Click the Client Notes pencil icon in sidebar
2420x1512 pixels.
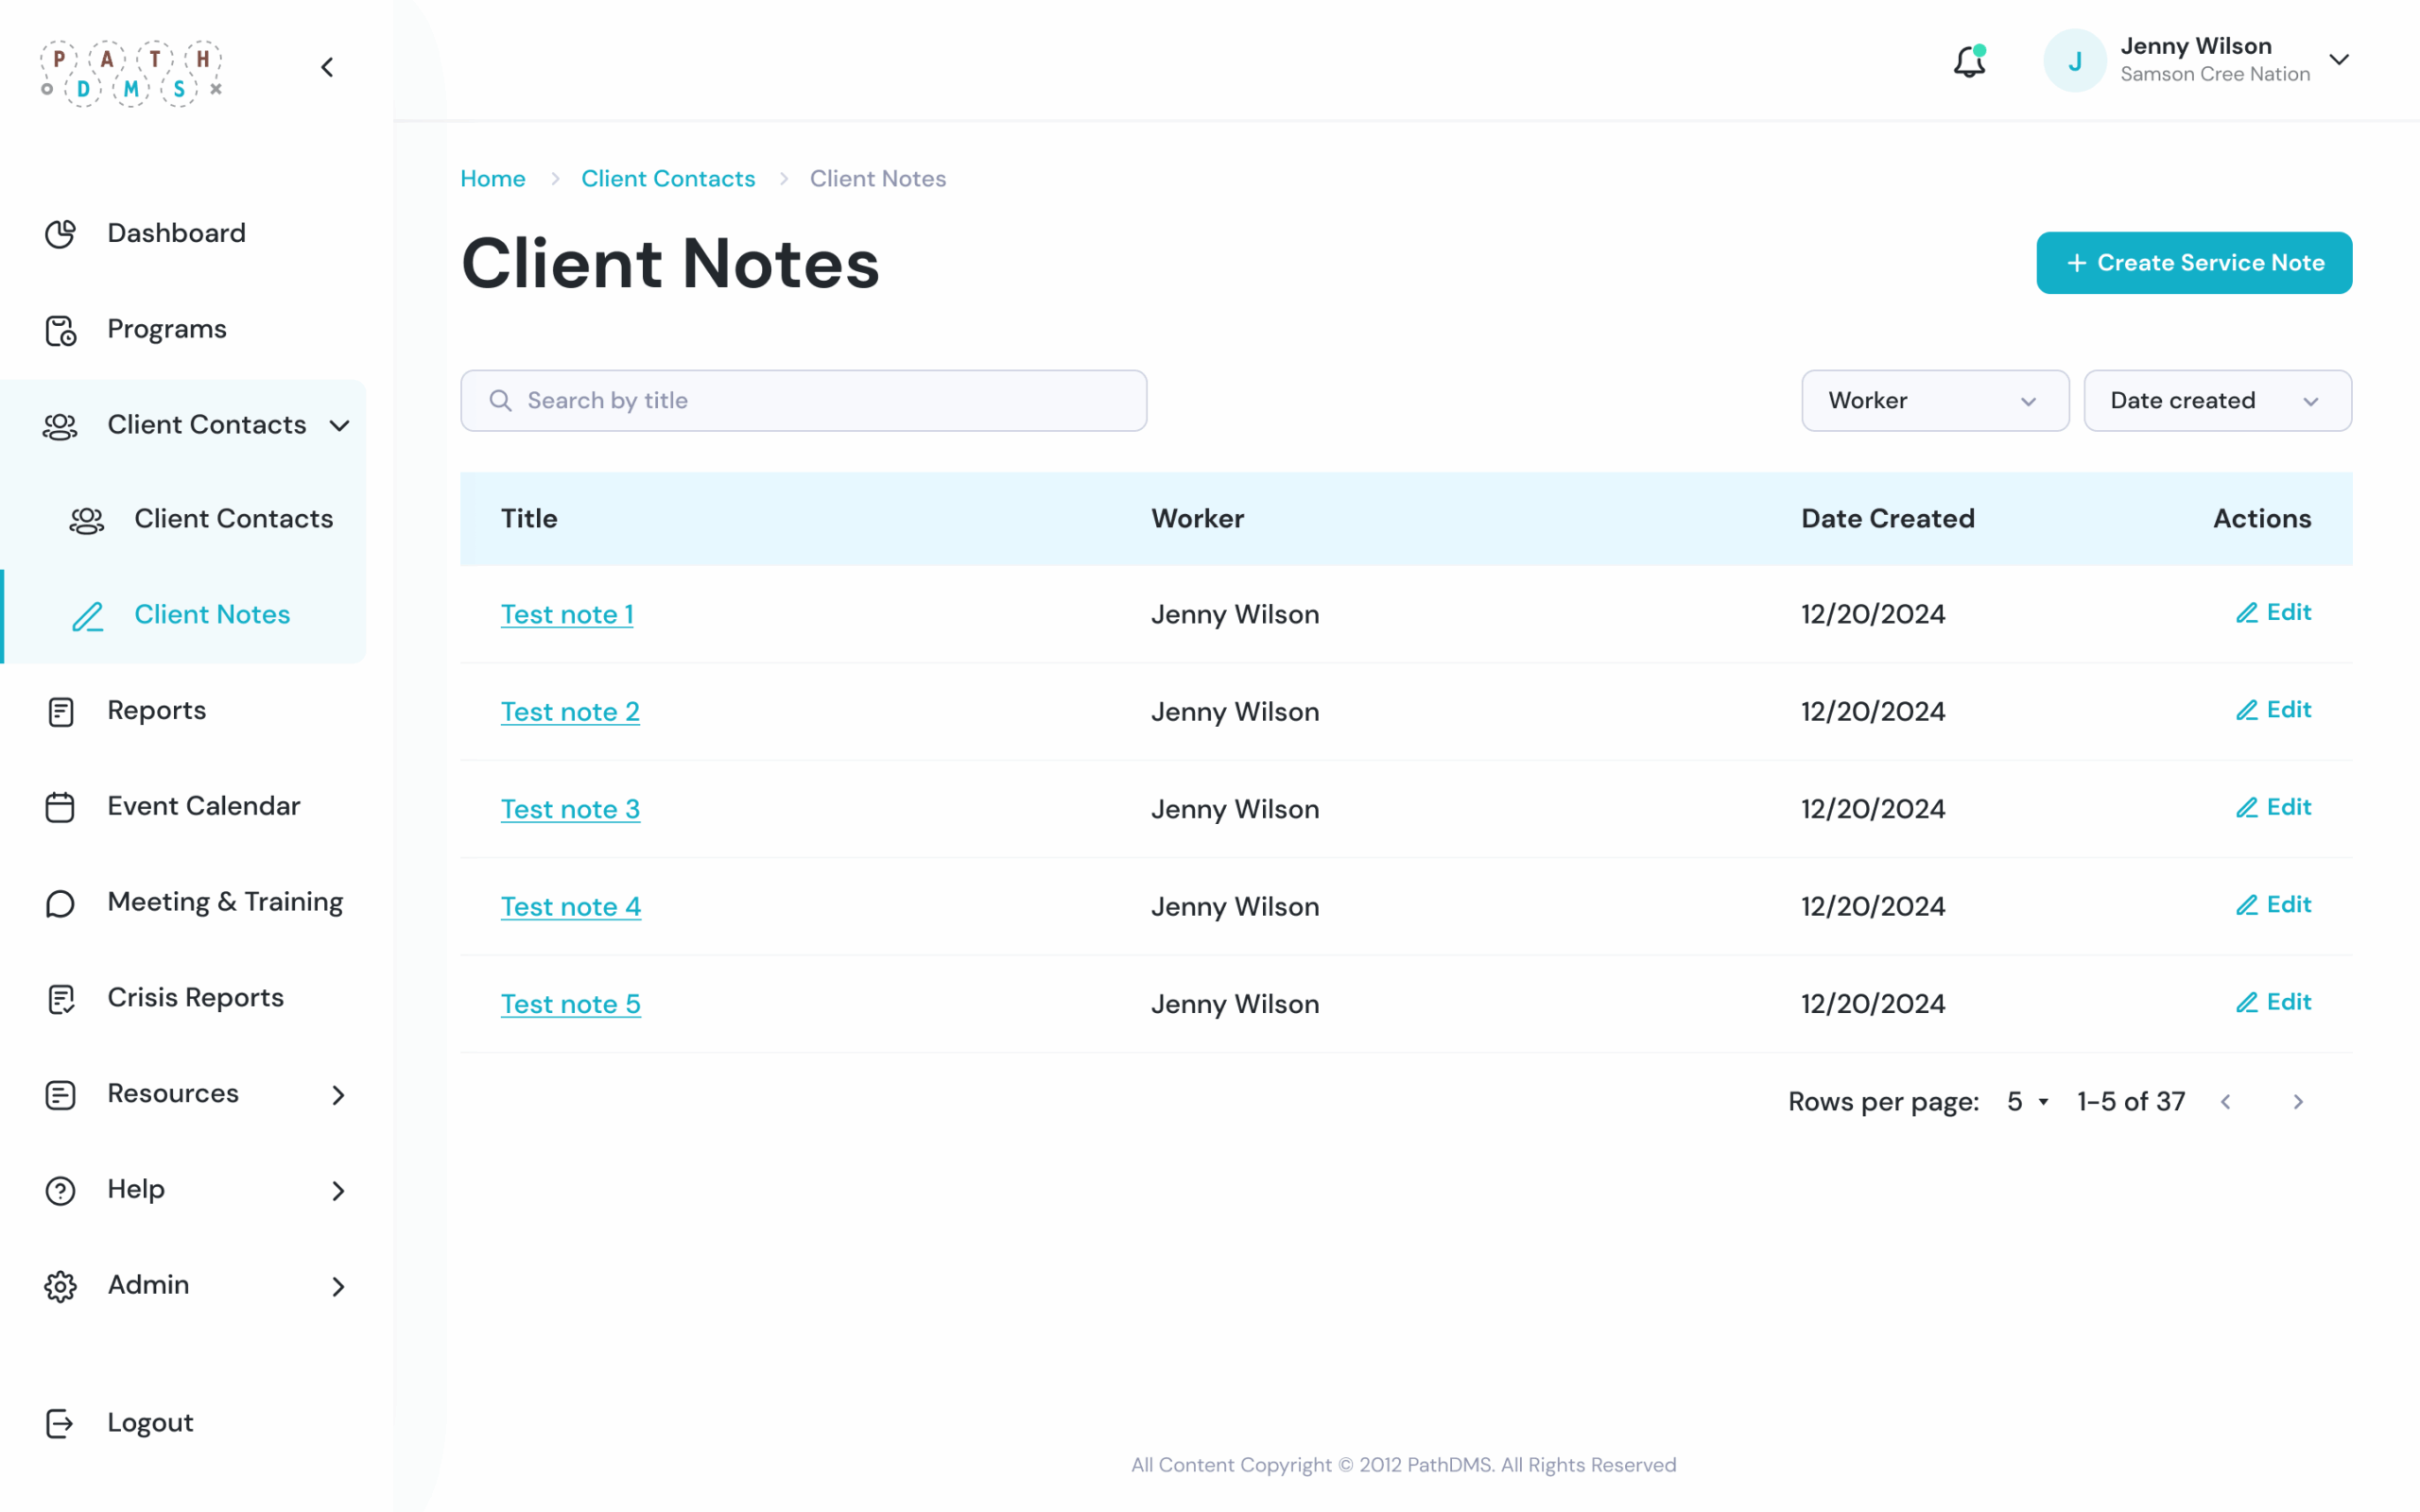88,615
